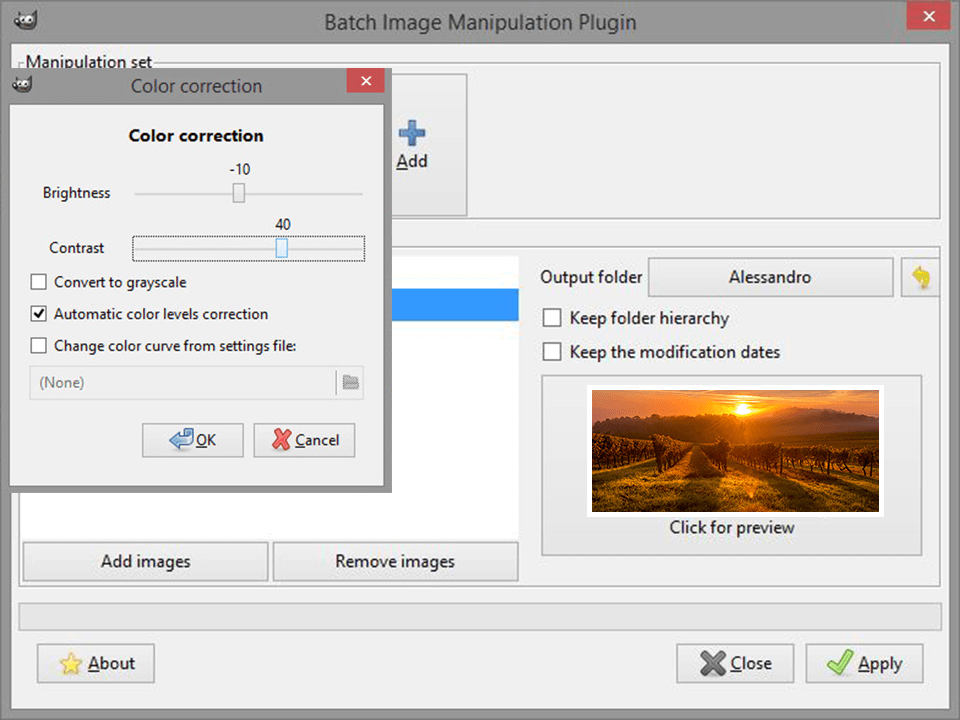Check Change color curve from settings file
Screen dimensions: 960x720
(x=38, y=345)
